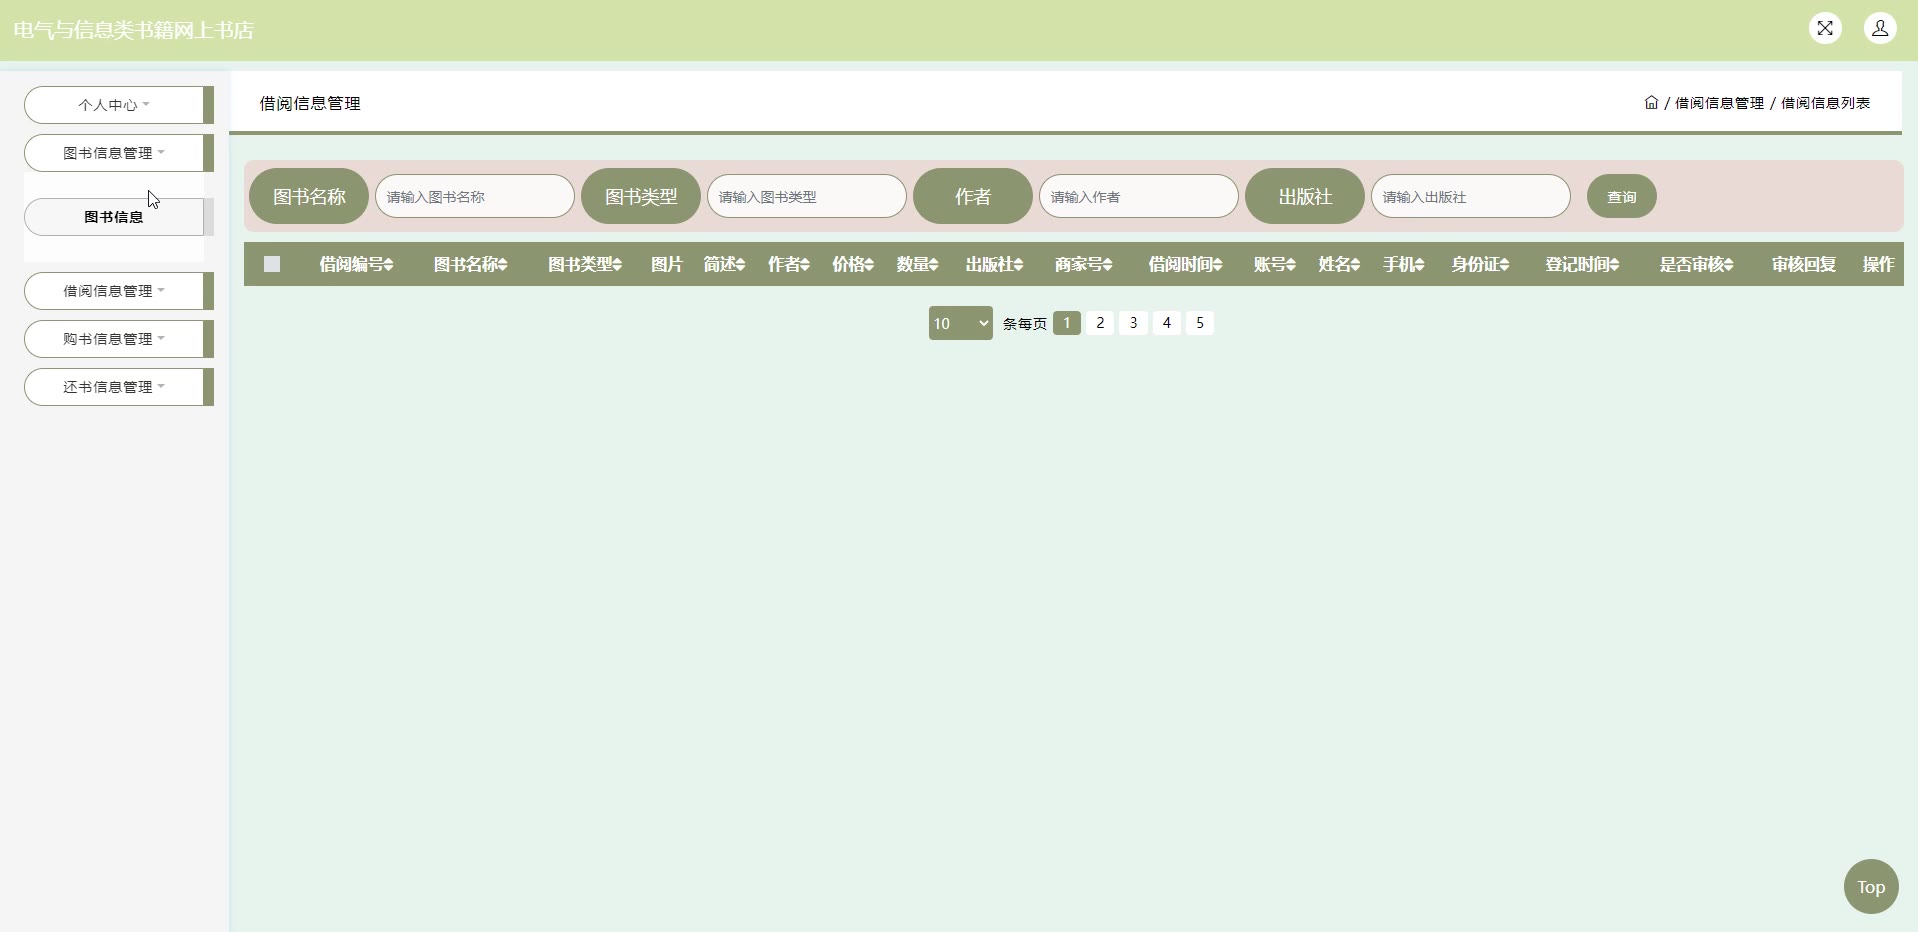
Task: Sort by 简述 column header
Action: click(x=724, y=265)
